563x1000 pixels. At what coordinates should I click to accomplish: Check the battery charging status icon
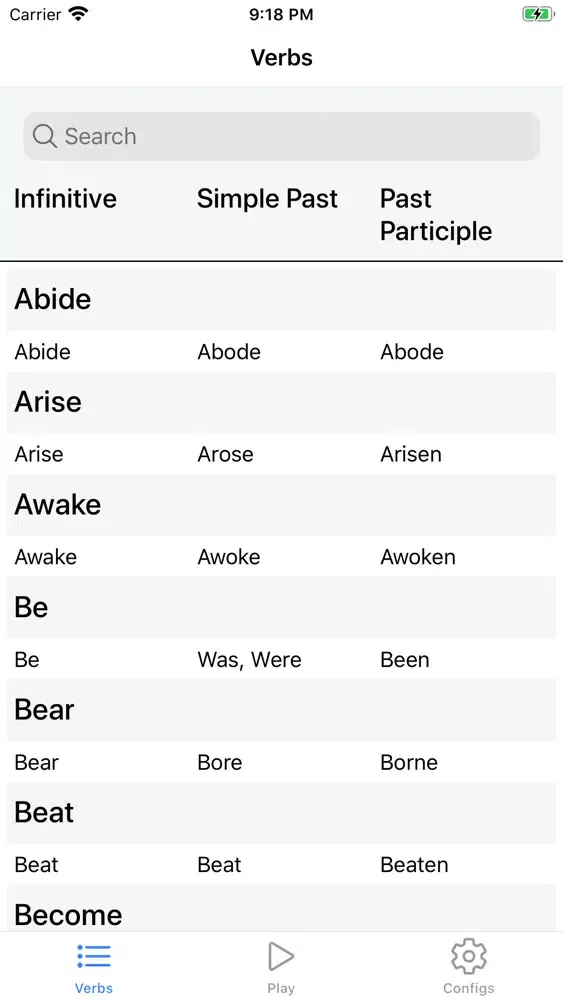[538, 14]
